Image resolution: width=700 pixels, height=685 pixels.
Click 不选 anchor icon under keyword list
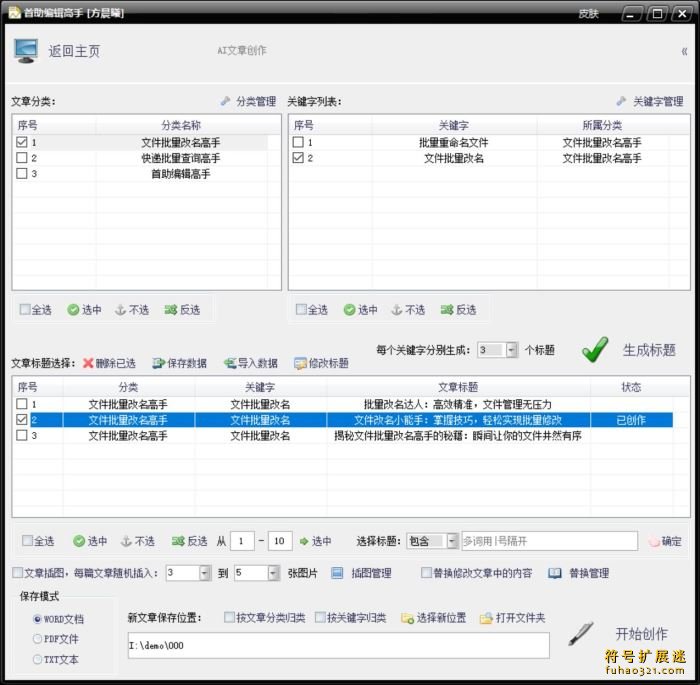tap(396, 309)
